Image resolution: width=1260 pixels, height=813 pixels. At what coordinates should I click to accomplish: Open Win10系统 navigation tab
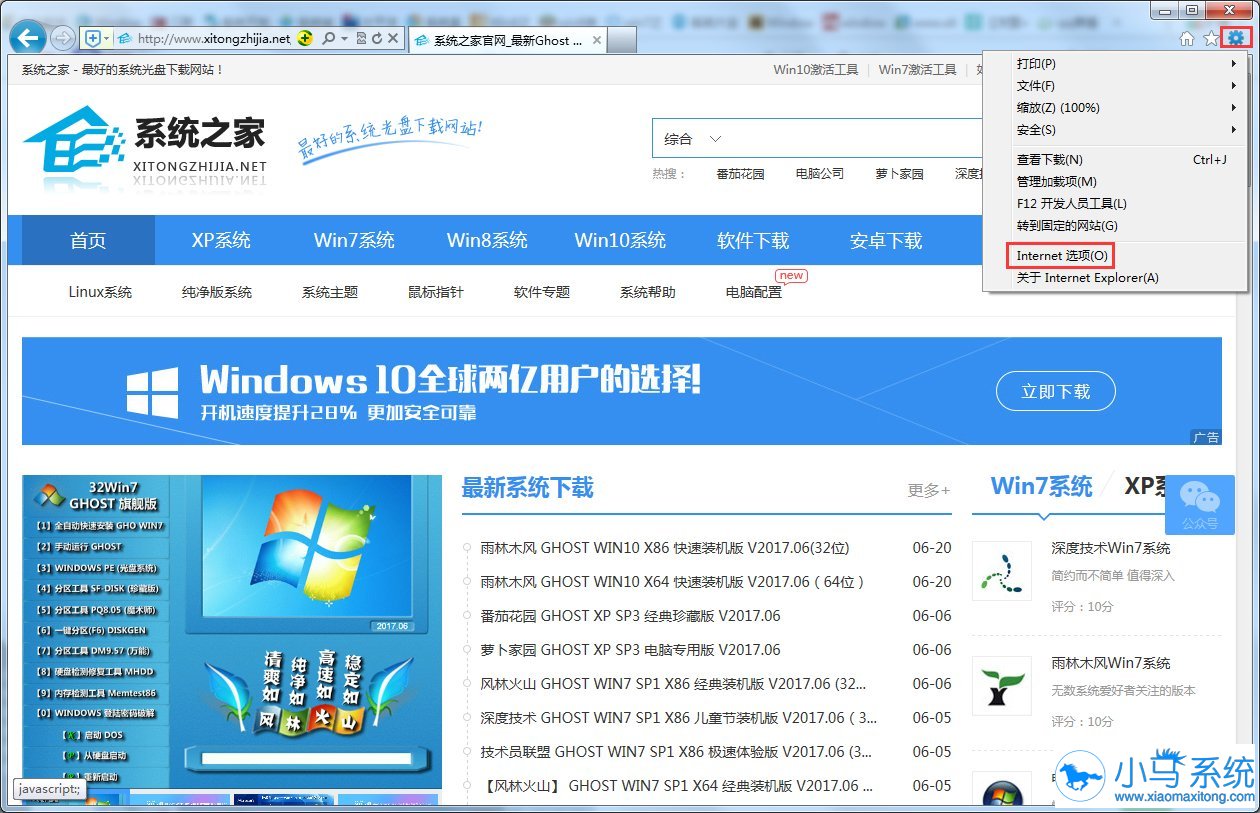[x=620, y=241]
